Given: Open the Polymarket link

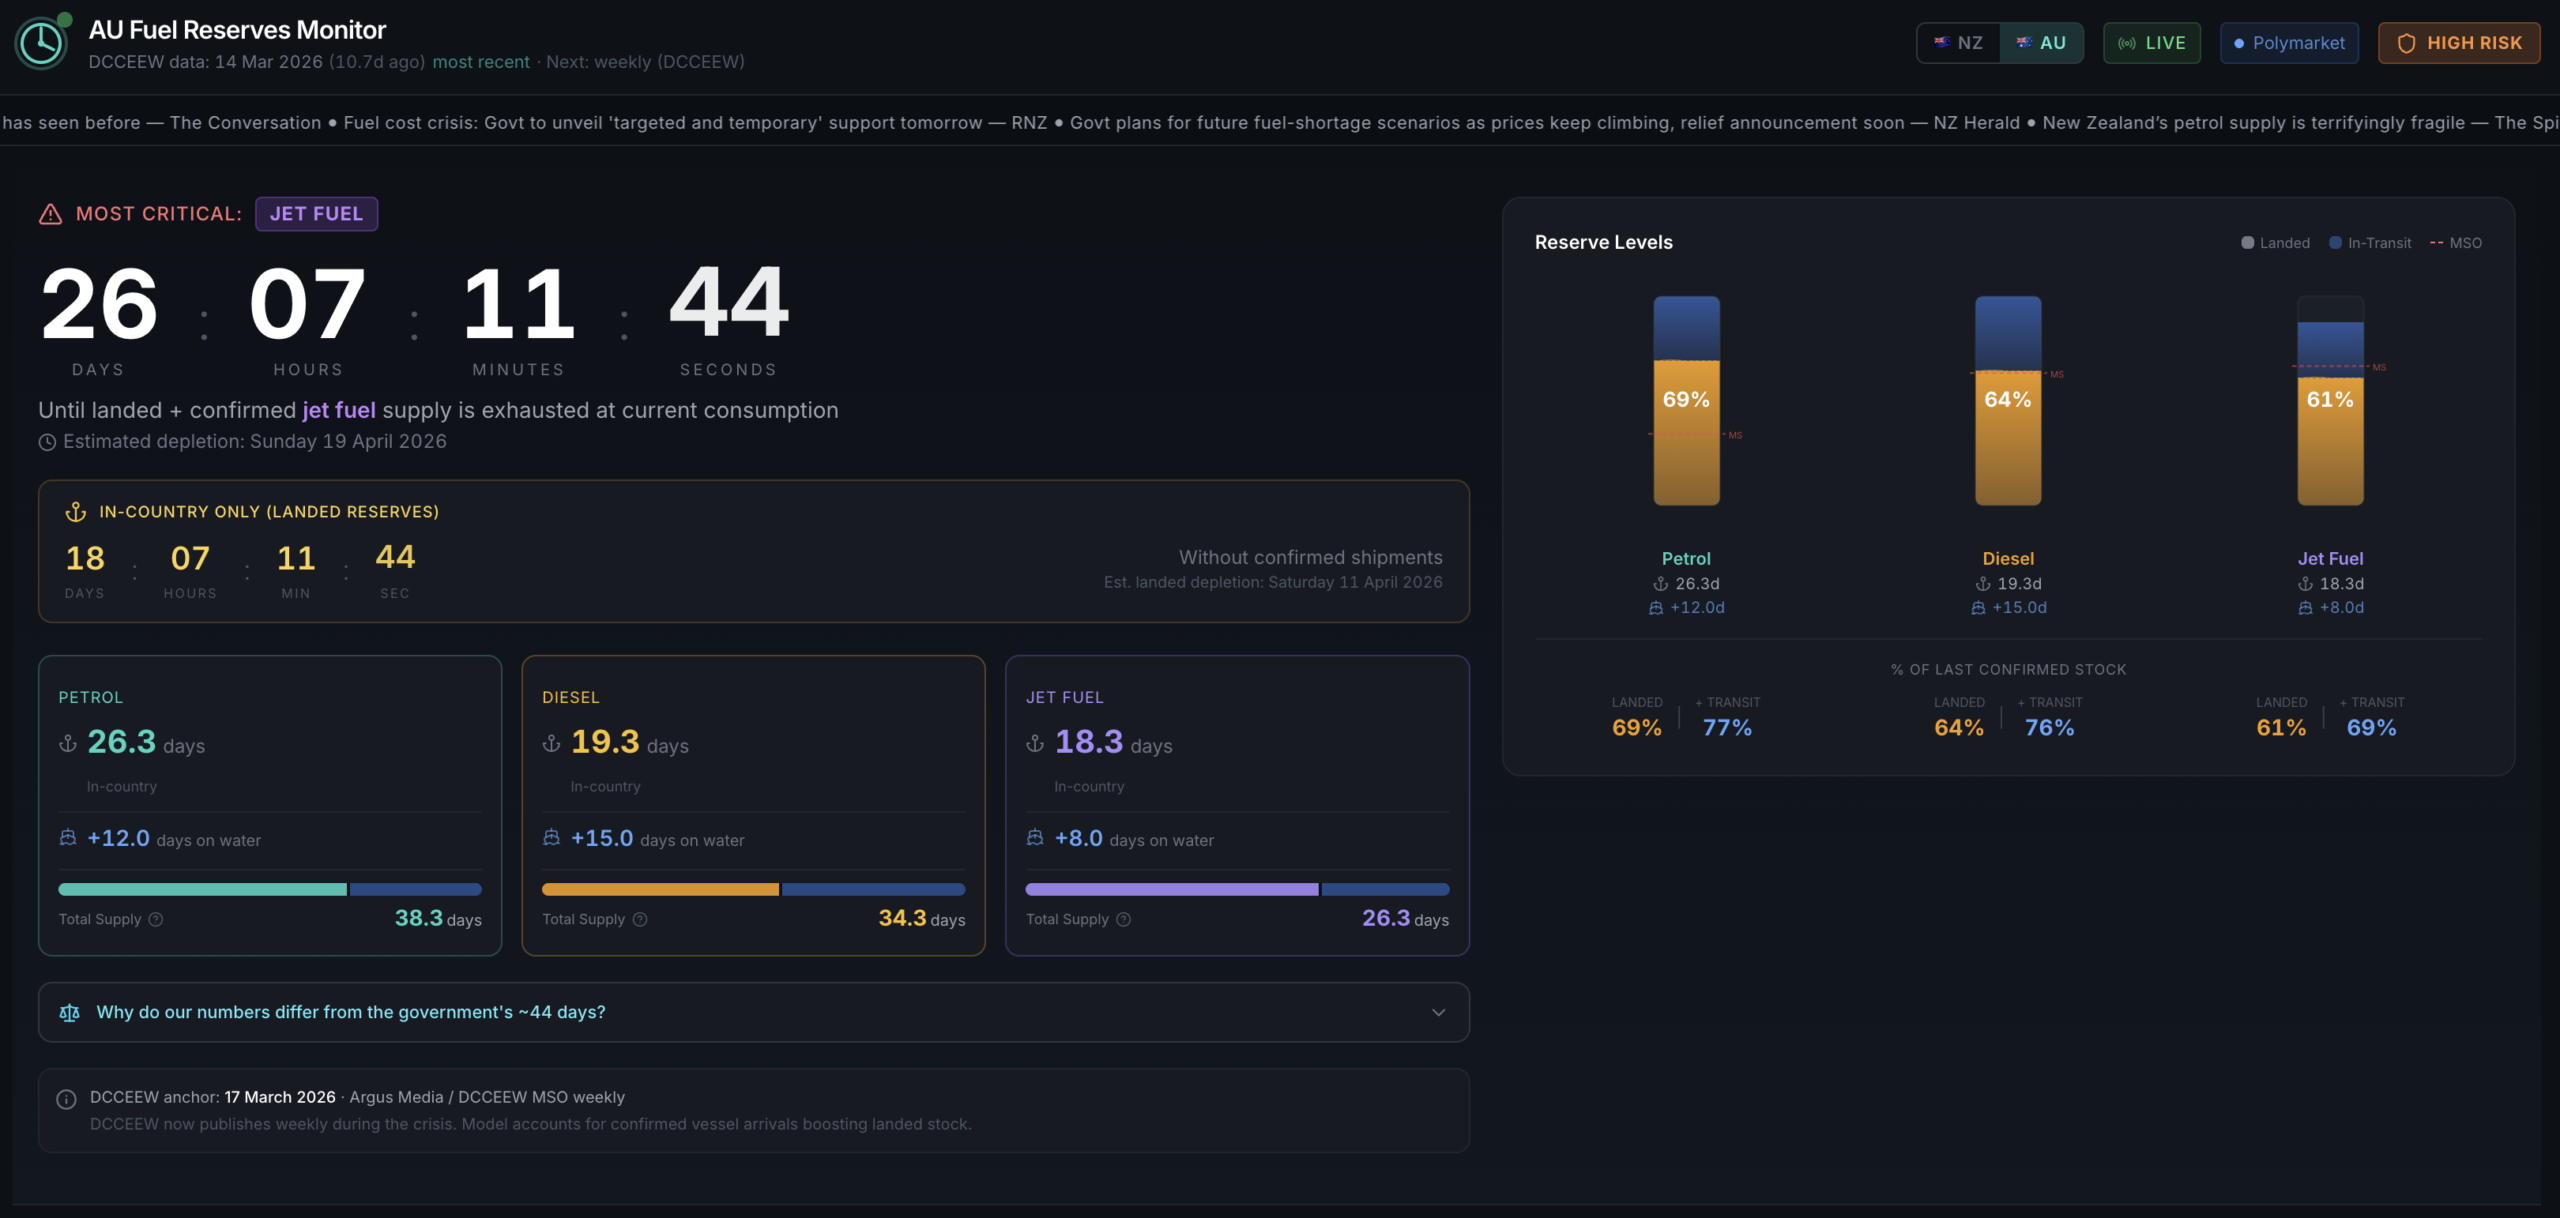Looking at the screenshot, I should (x=2288, y=43).
